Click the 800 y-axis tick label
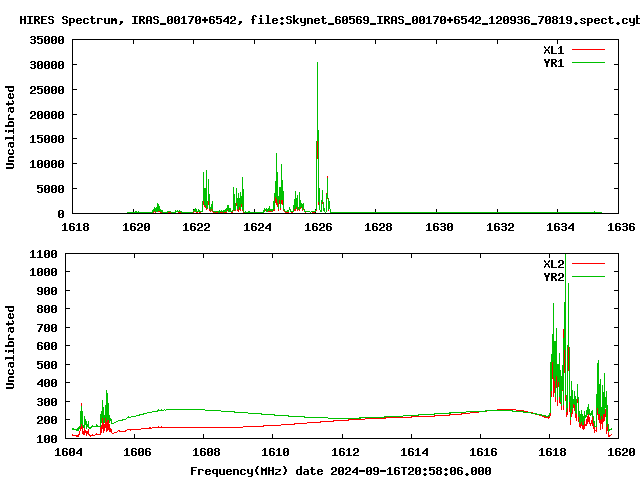 click(47, 309)
